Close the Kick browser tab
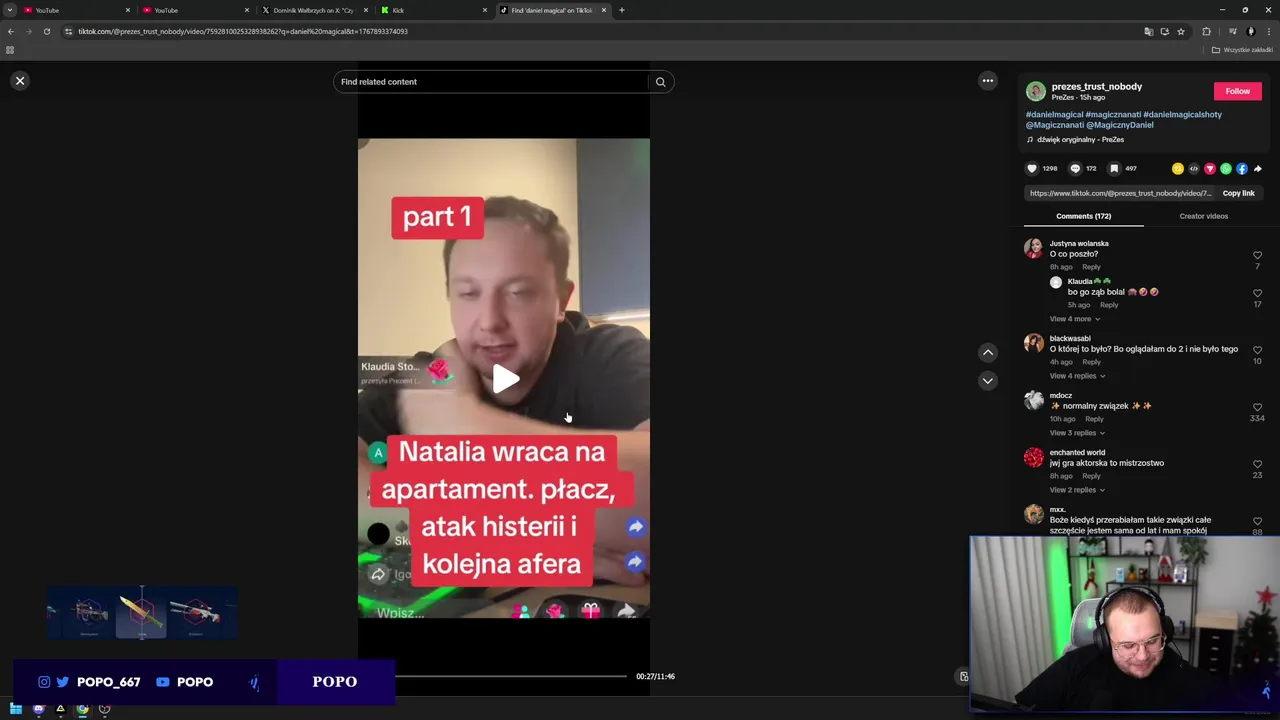Screen dimensions: 1280x720 coord(485,10)
